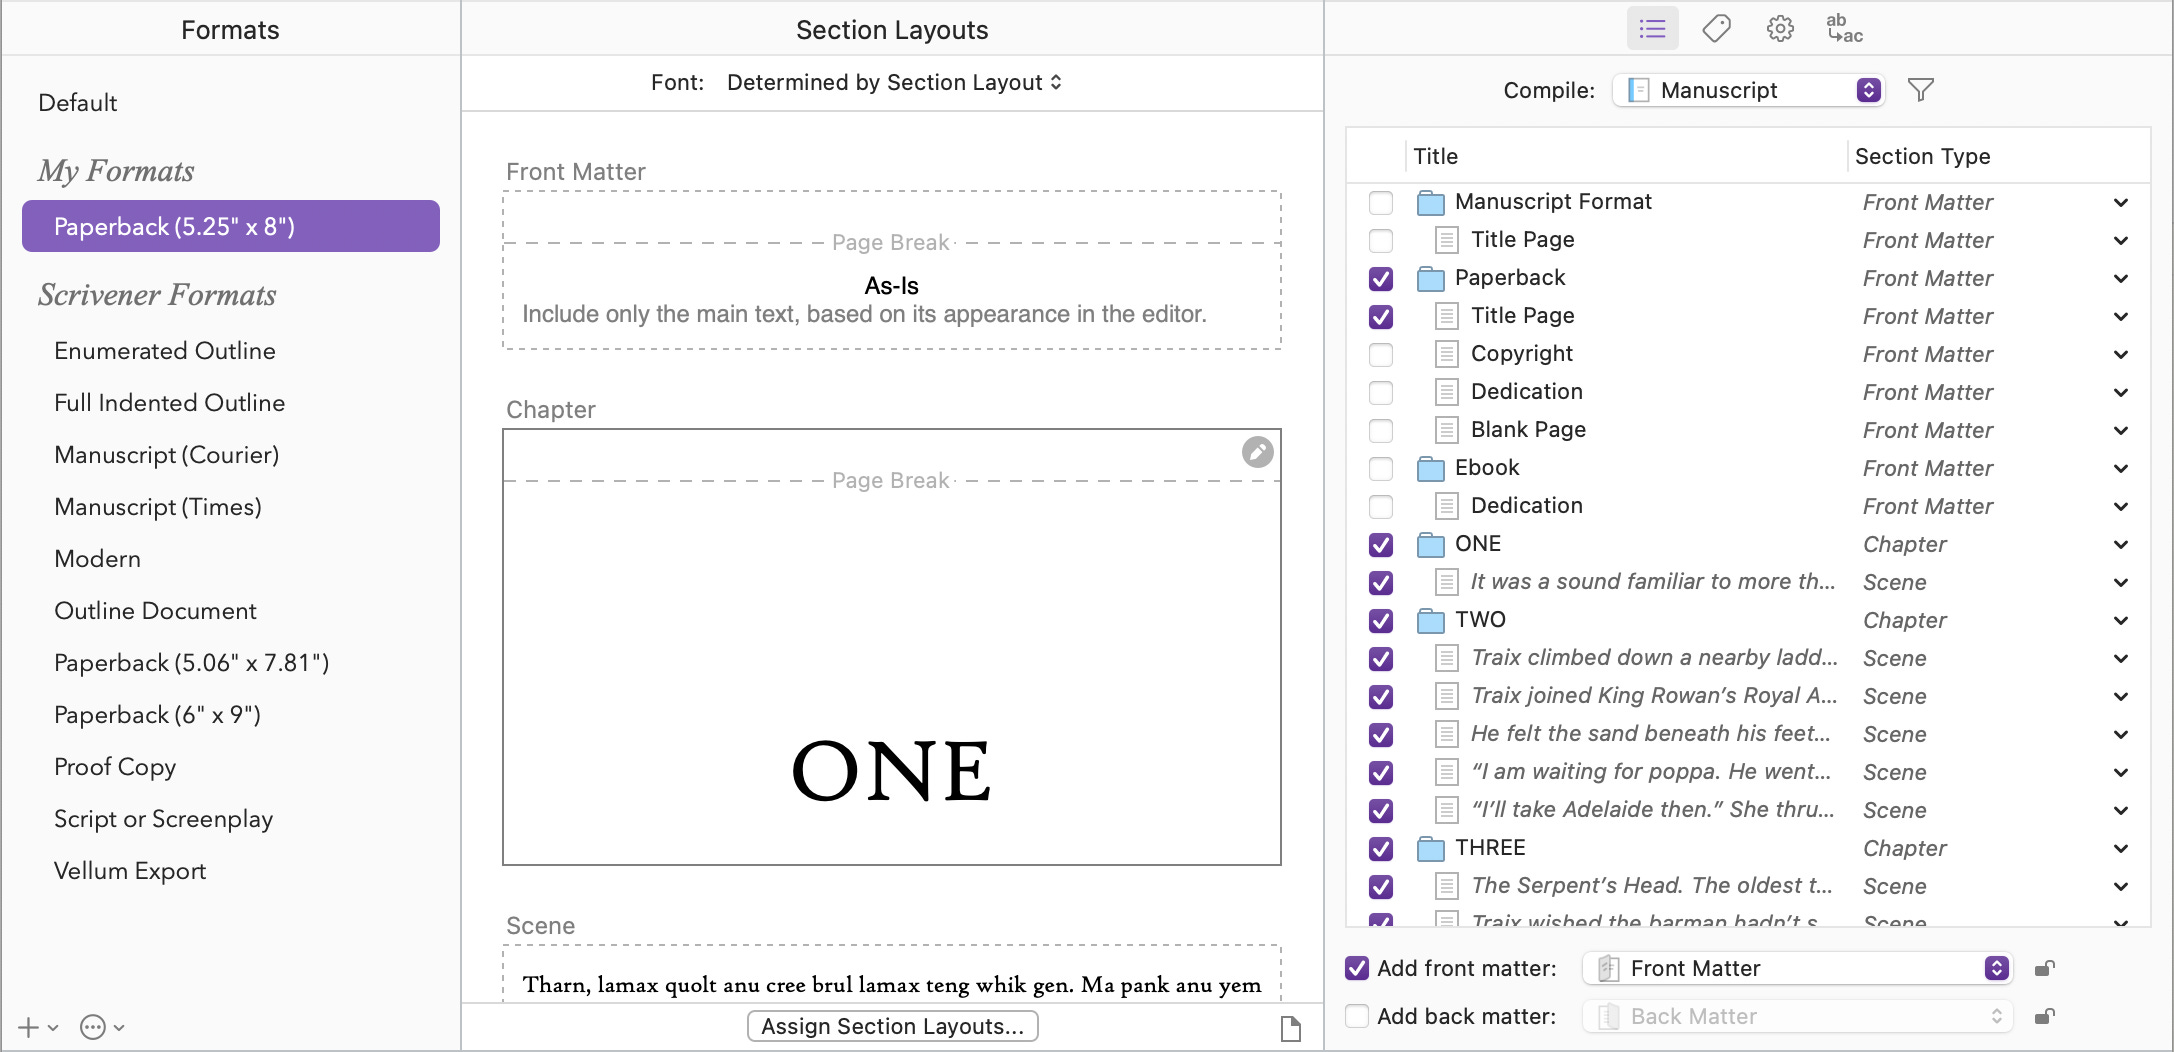Enable the Add back matter checkbox

point(1357,1016)
